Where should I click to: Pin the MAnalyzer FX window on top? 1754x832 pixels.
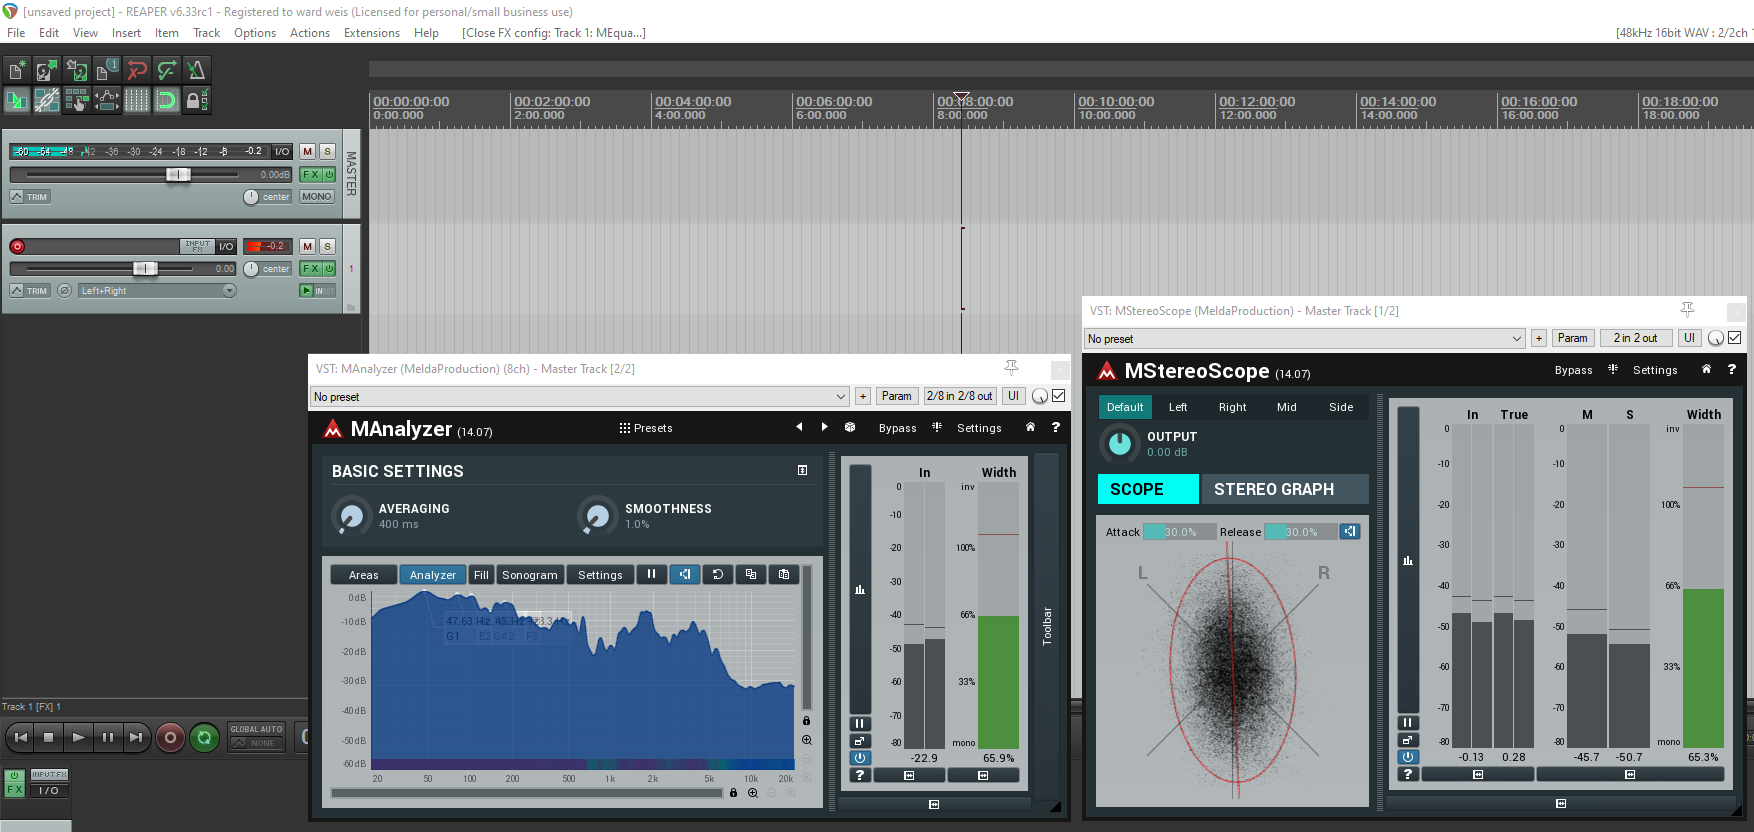1011,368
